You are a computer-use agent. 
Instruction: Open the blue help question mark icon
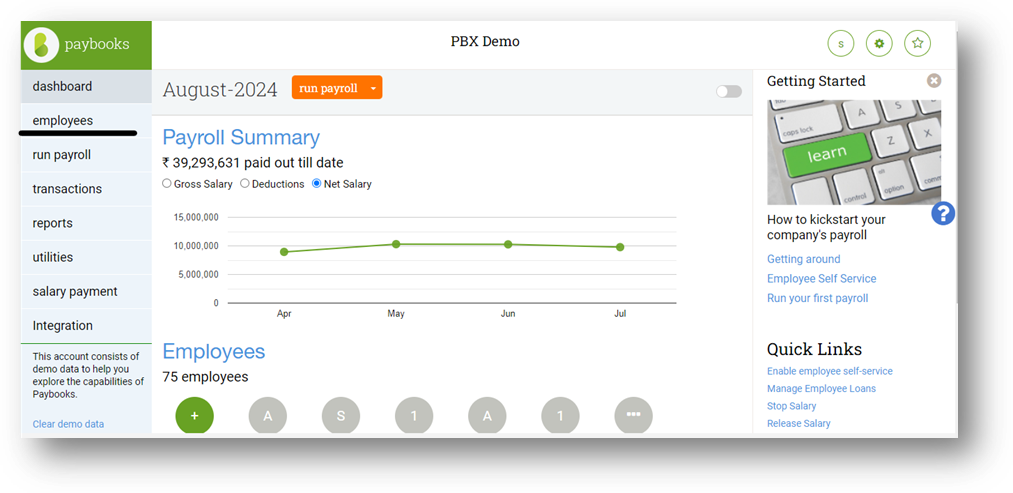coord(943,213)
